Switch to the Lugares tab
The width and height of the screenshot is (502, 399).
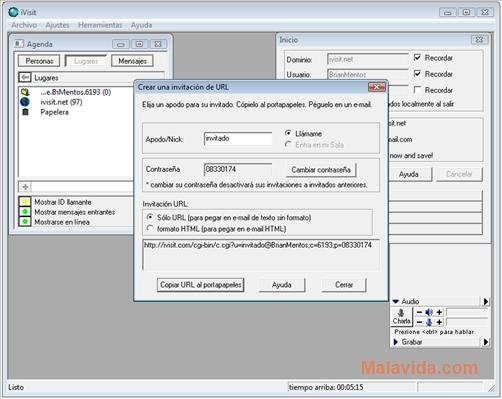(86, 61)
